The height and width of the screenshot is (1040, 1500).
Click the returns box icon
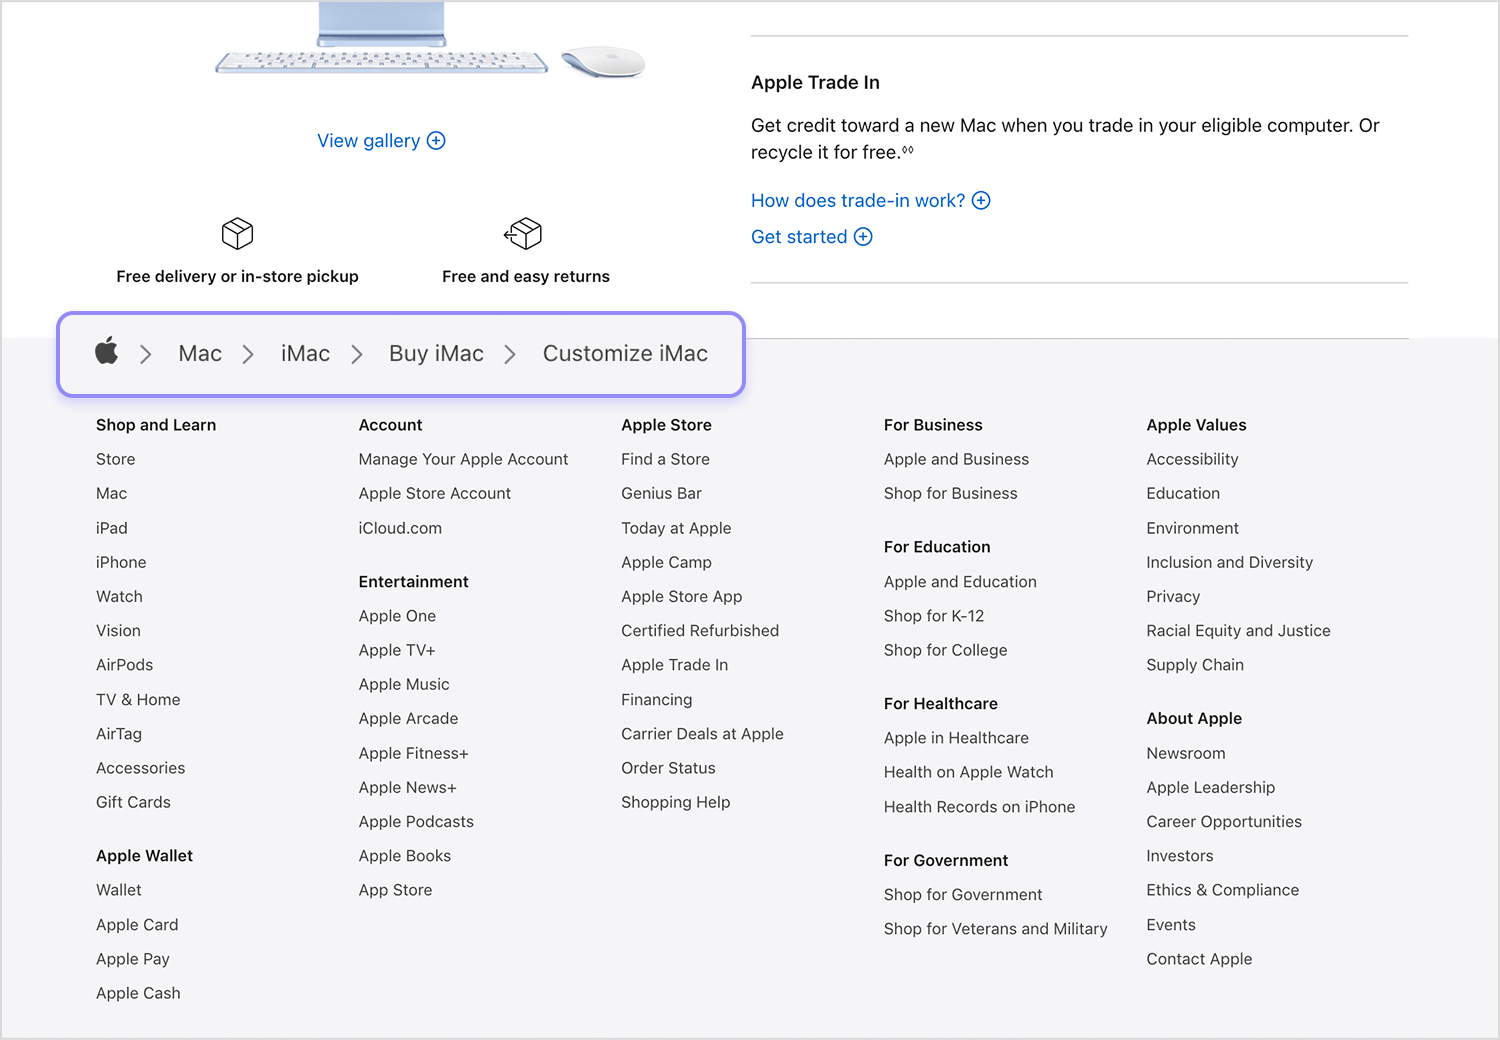523,233
